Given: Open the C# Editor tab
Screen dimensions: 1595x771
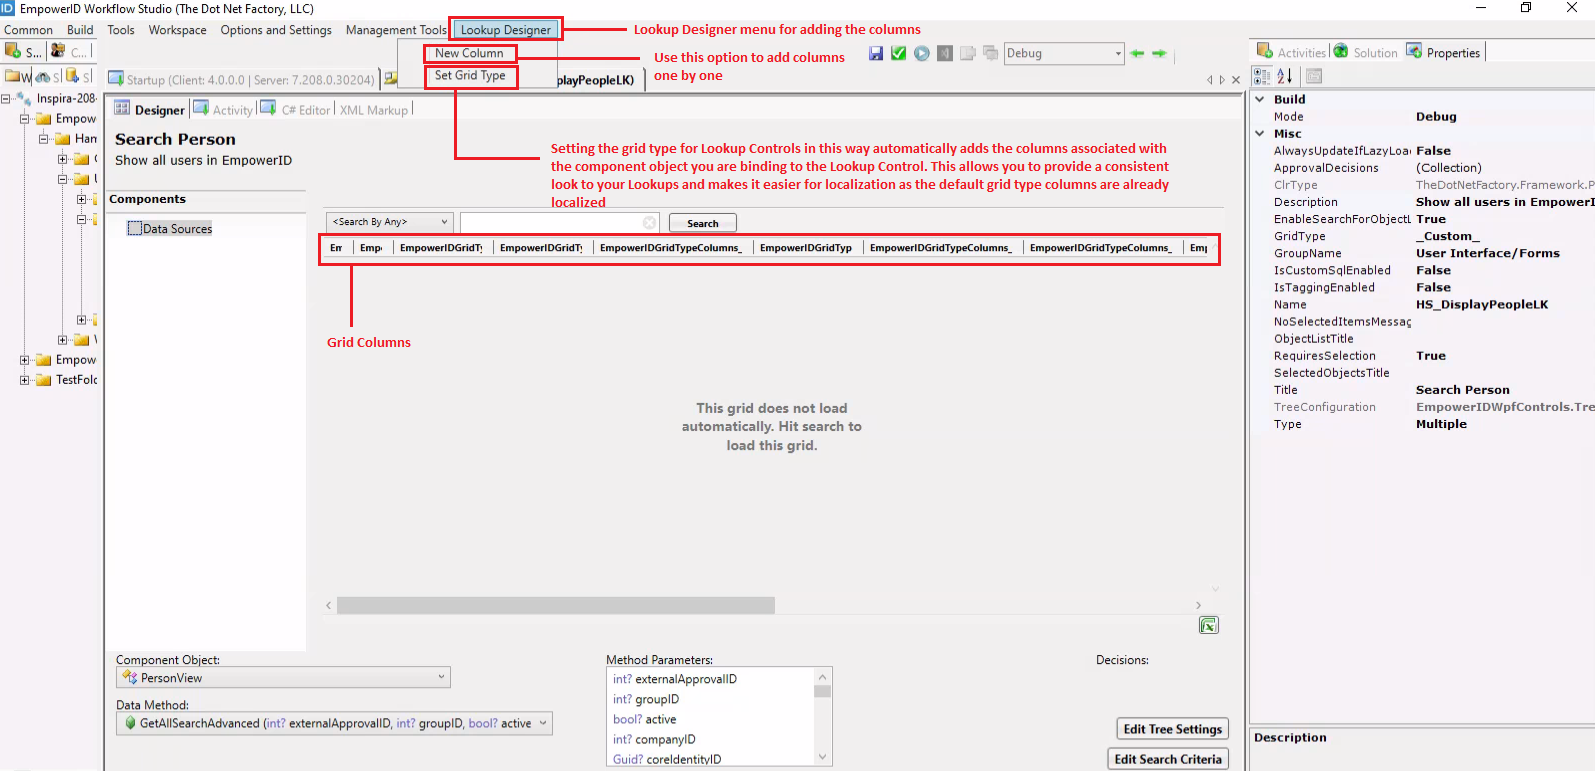Looking at the screenshot, I should (296, 109).
